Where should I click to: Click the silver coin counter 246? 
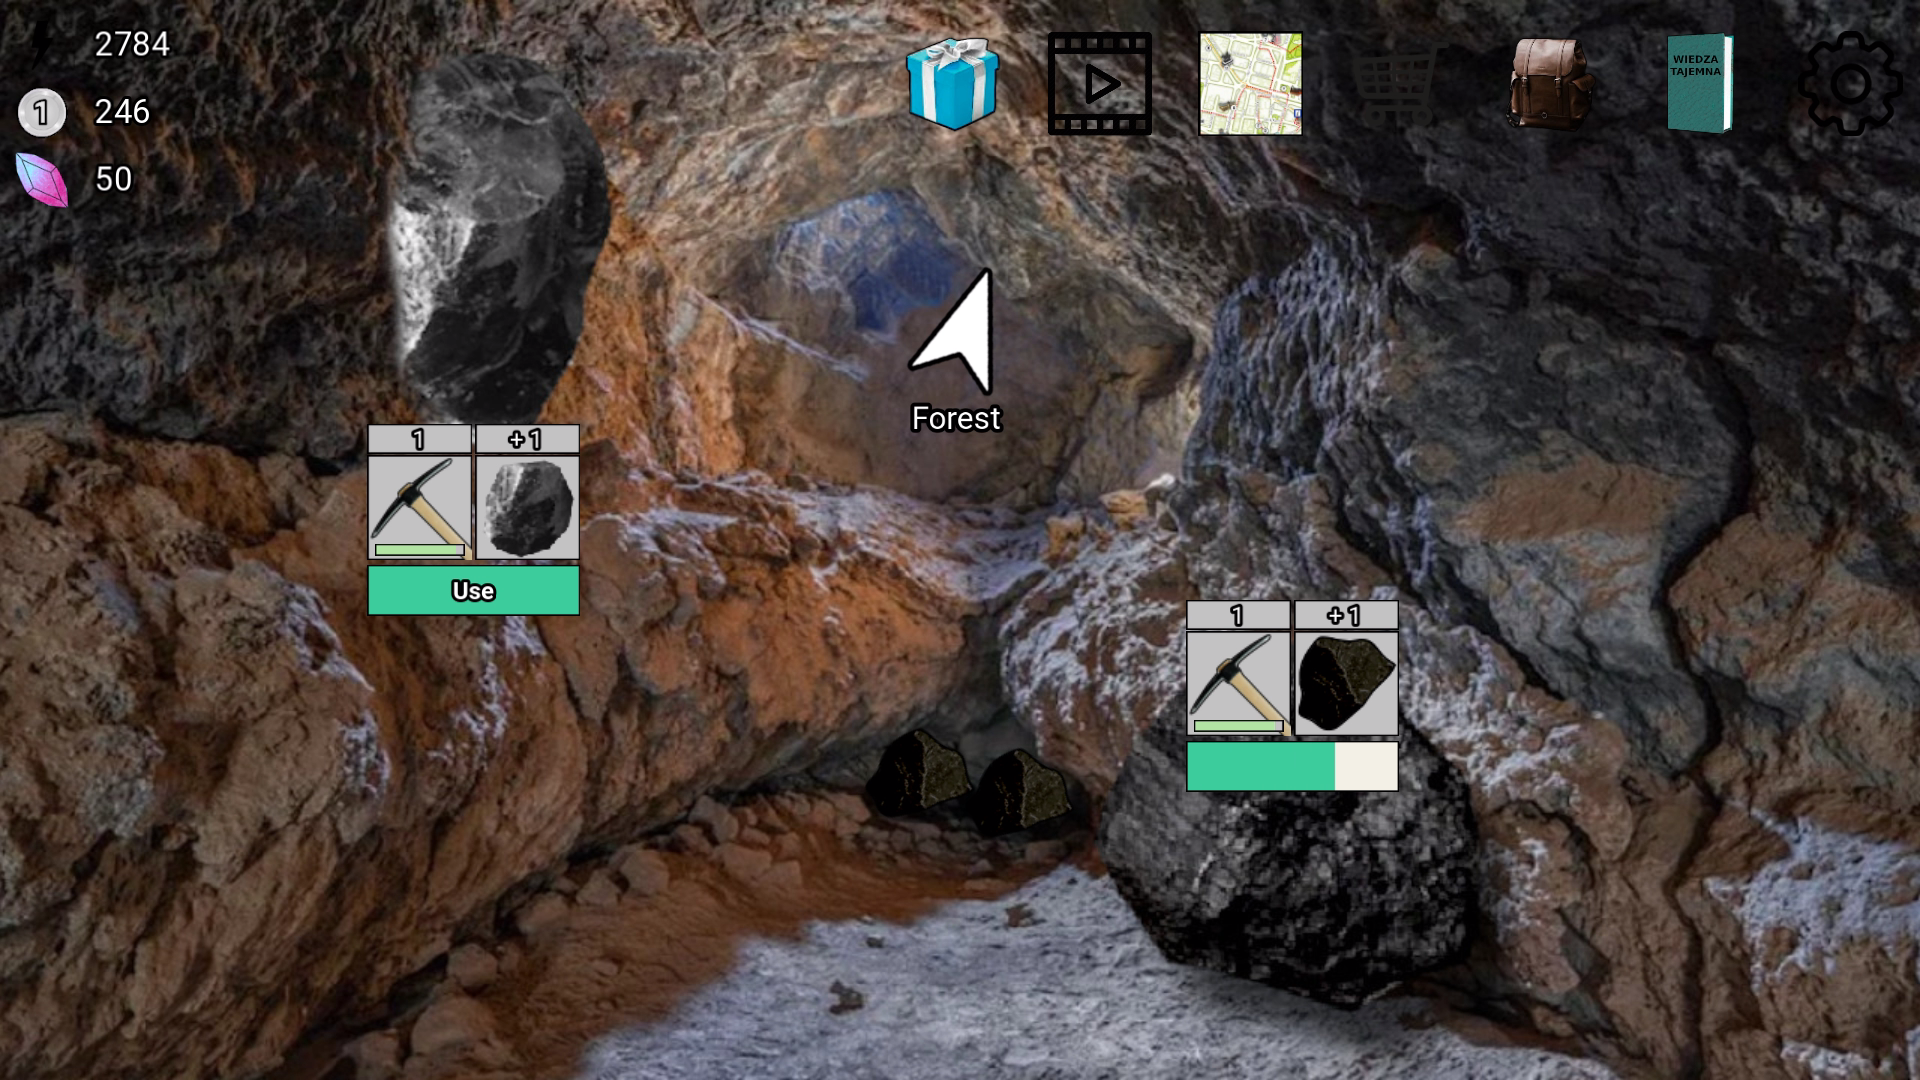click(x=121, y=111)
